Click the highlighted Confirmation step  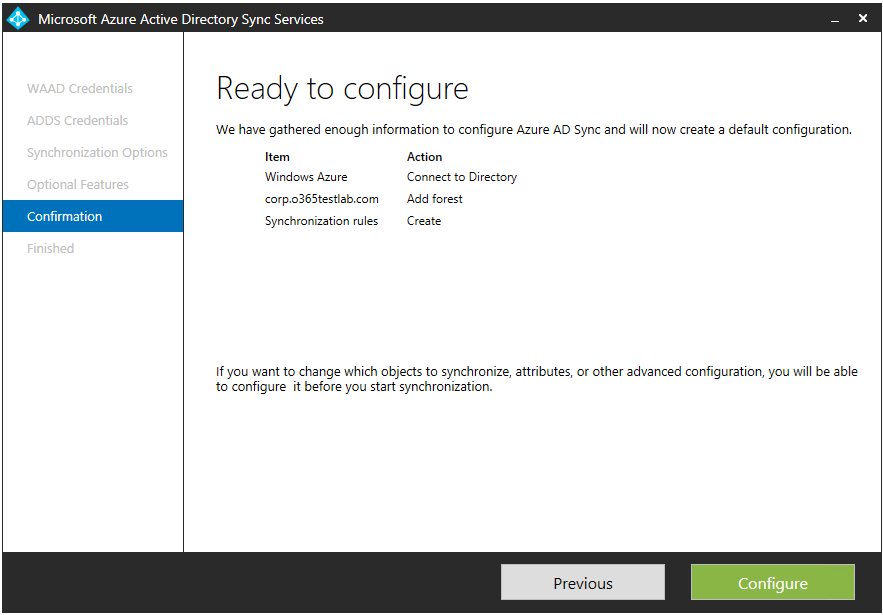pos(93,216)
